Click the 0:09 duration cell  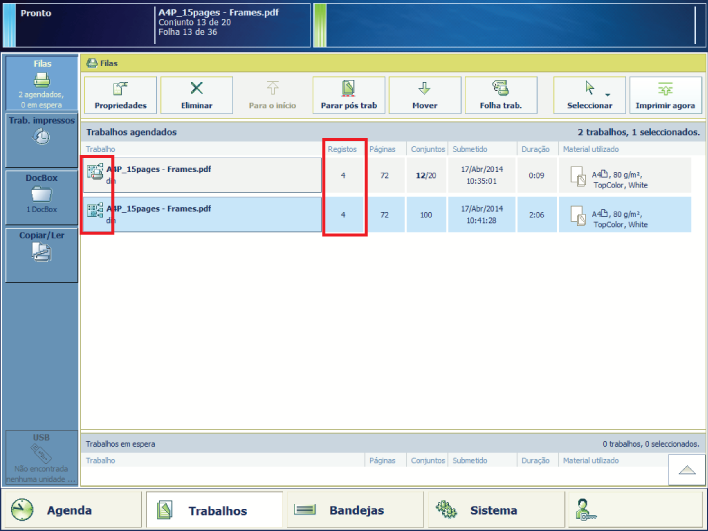tap(536, 175)
